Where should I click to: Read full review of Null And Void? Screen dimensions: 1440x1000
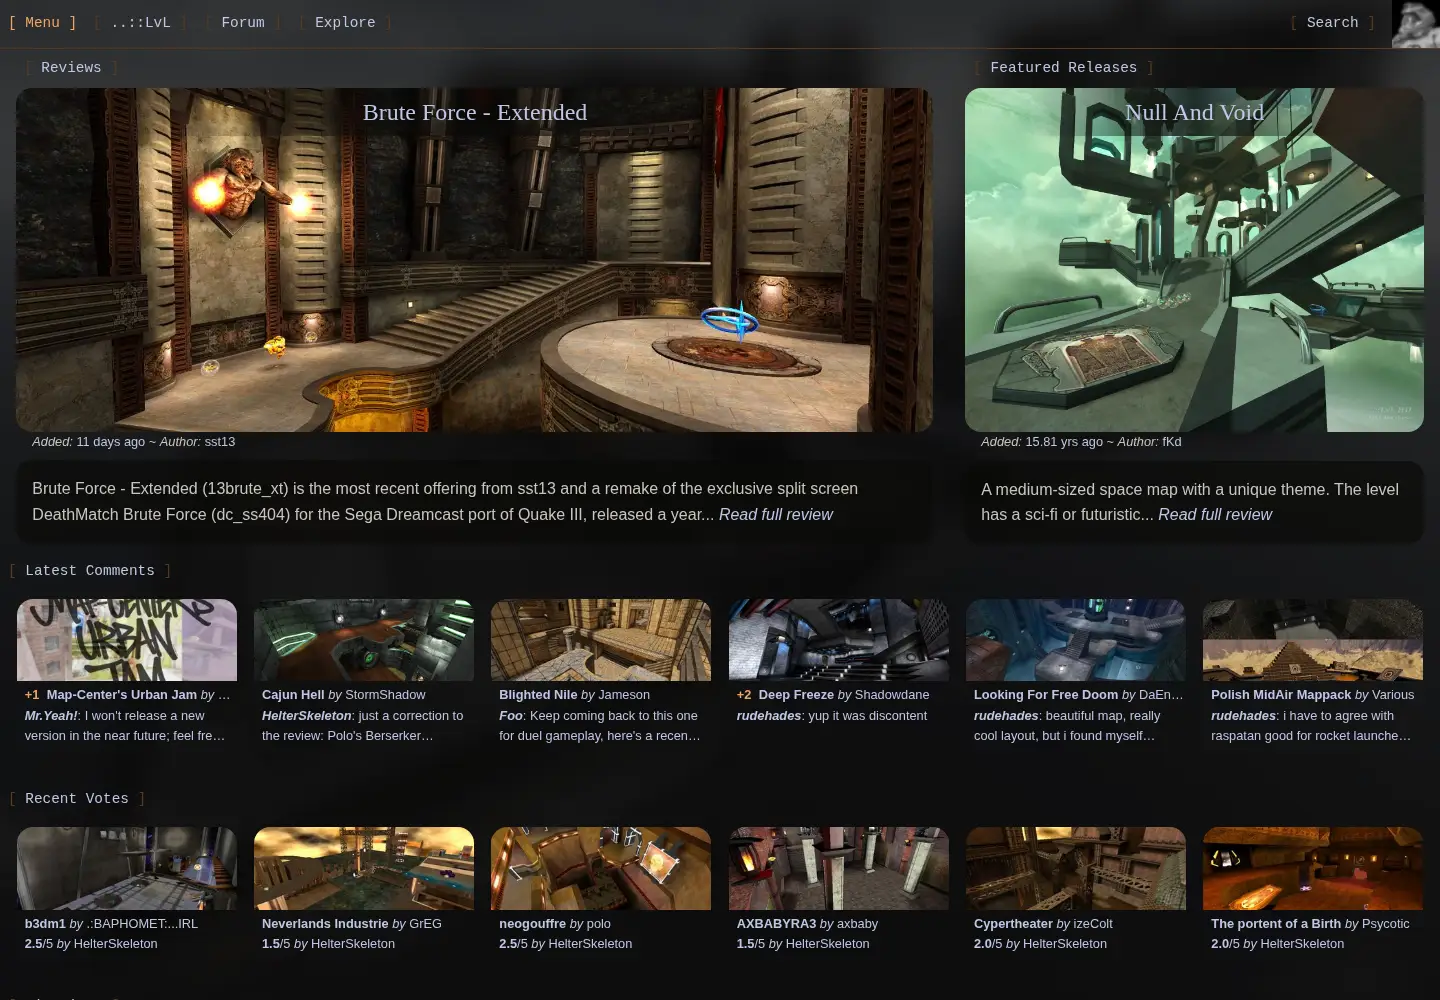pos(1215,514)
